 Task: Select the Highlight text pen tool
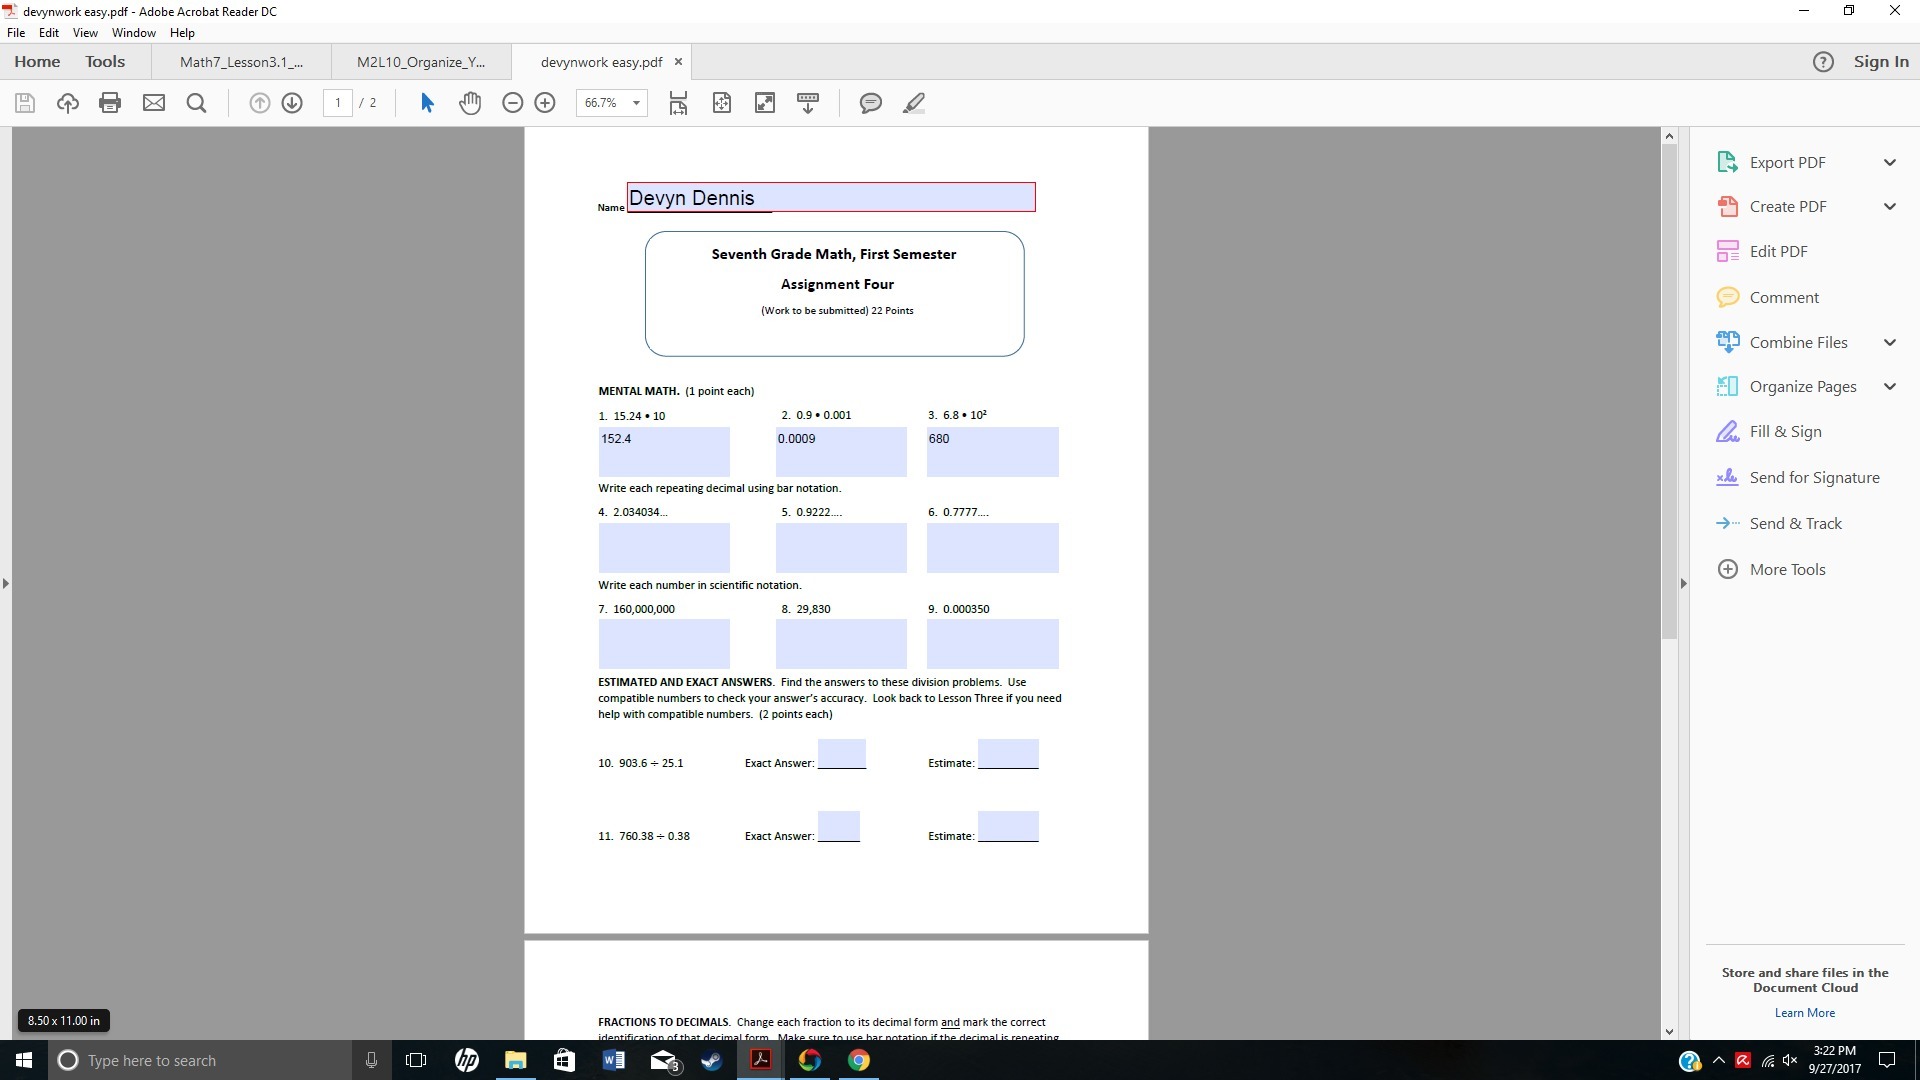[913, 103]
